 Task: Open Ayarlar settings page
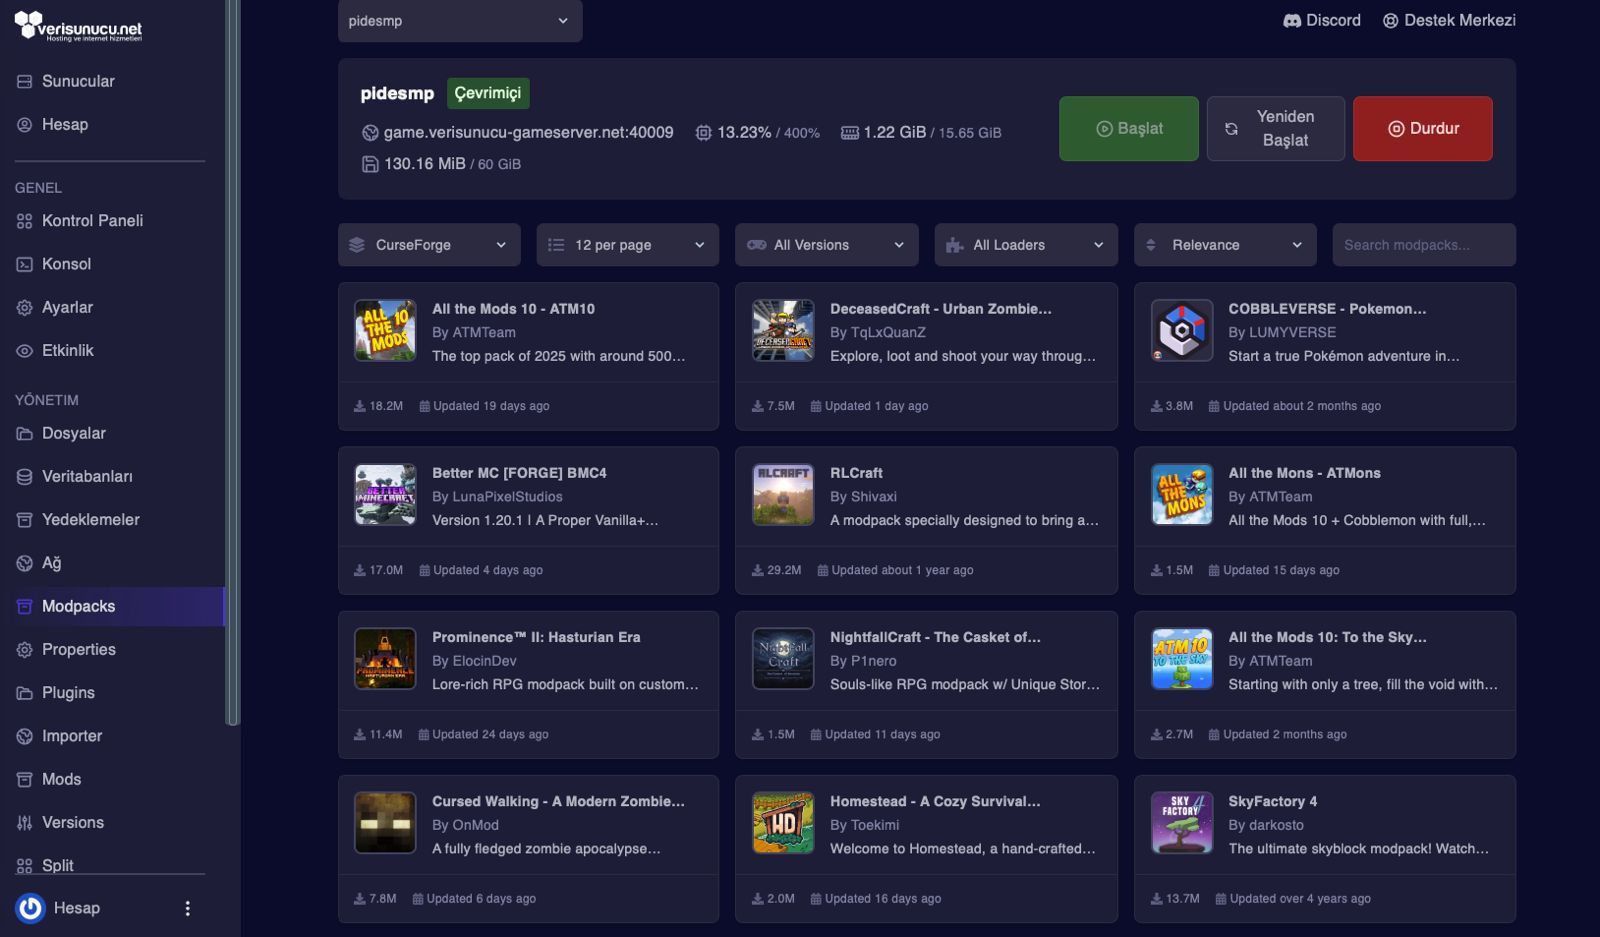pyautogui.click(x=67, y=307)
